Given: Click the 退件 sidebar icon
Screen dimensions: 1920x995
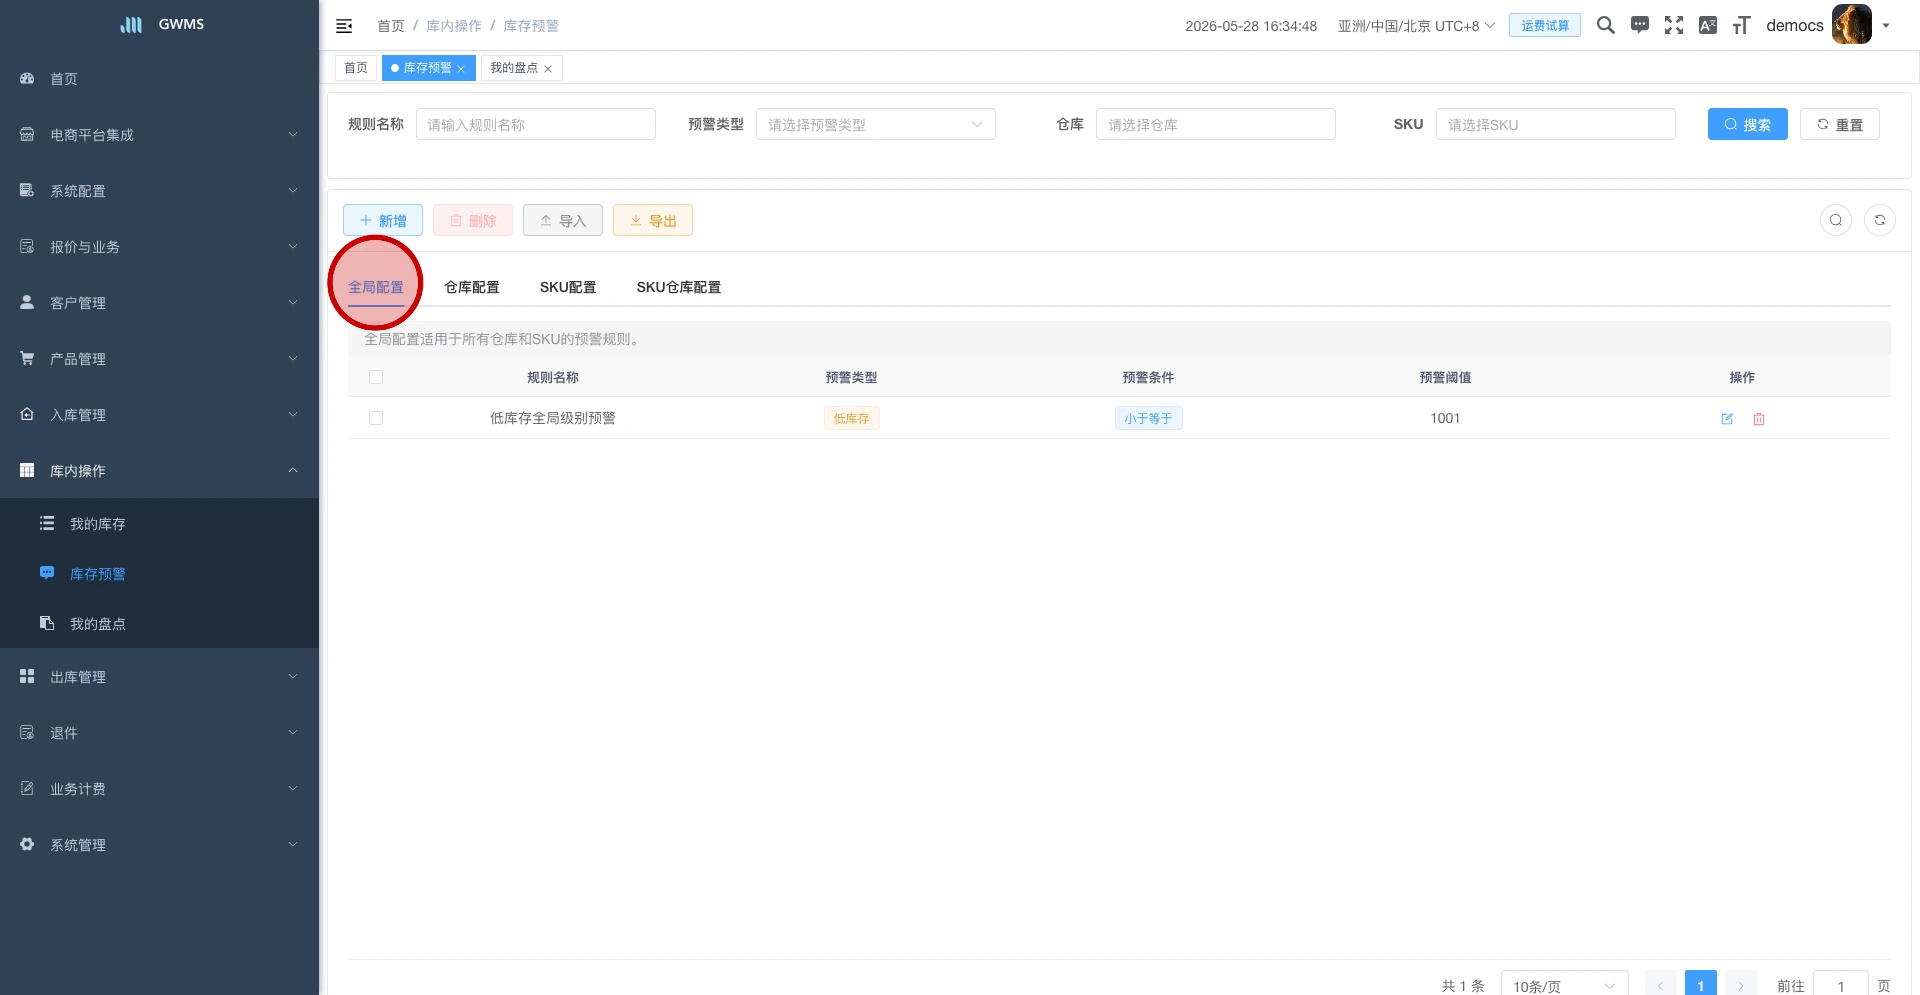Looking at the screenshot, I should (x=27, y=732).
